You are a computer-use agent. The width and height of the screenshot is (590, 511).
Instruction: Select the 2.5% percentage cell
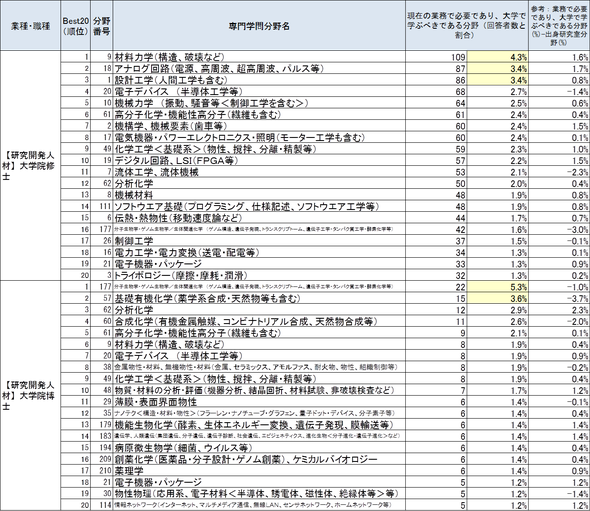(498, 103)
